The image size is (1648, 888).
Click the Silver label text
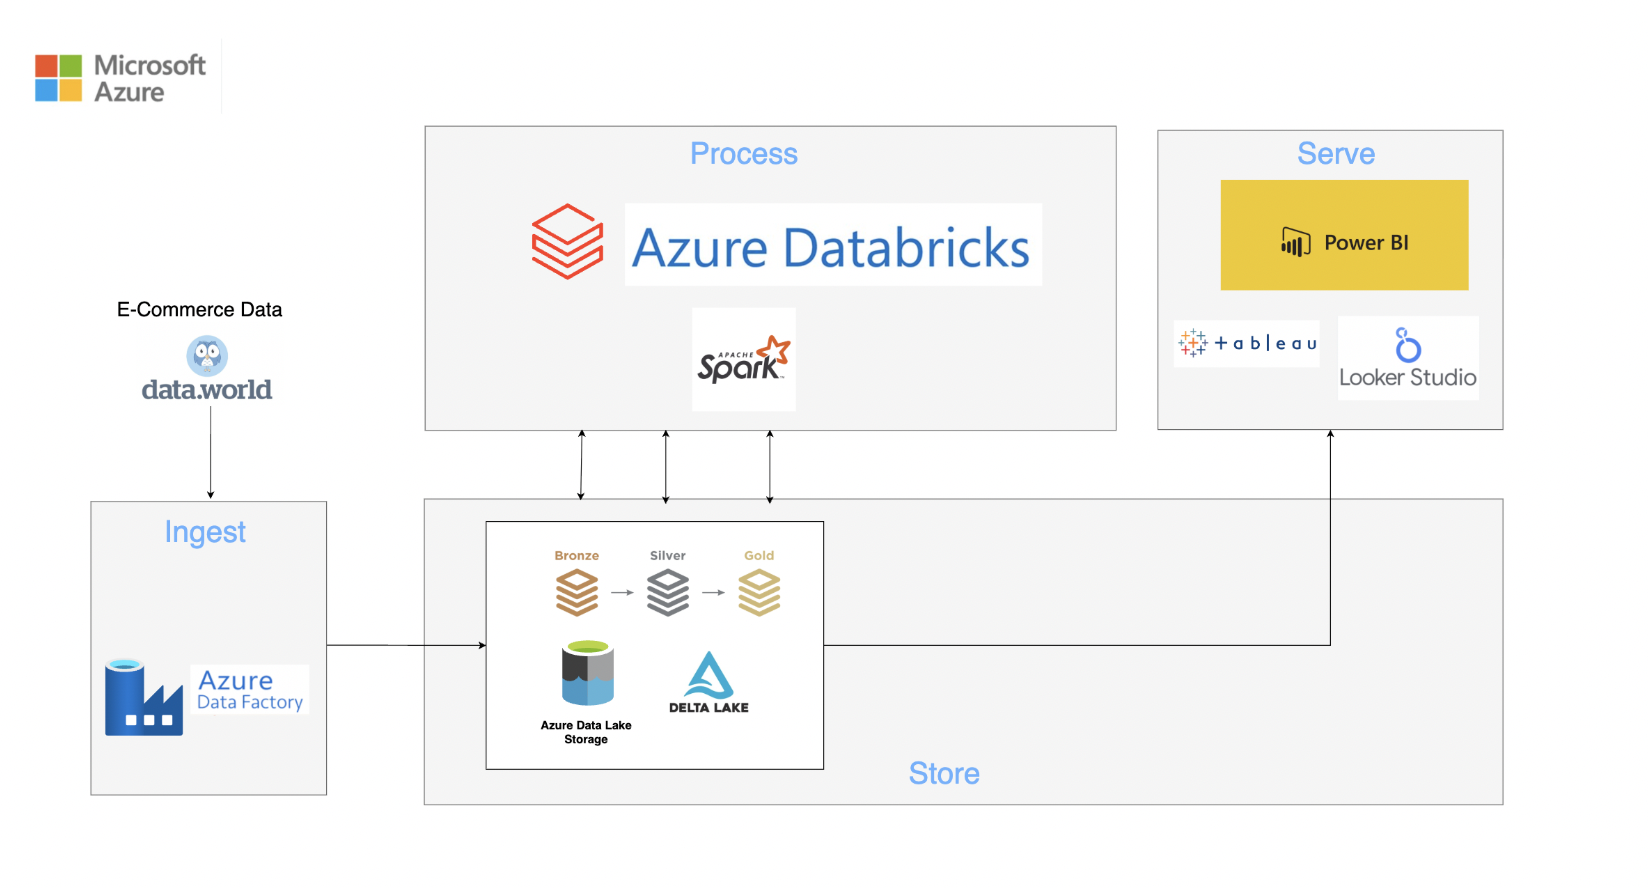tap(668, 555)
